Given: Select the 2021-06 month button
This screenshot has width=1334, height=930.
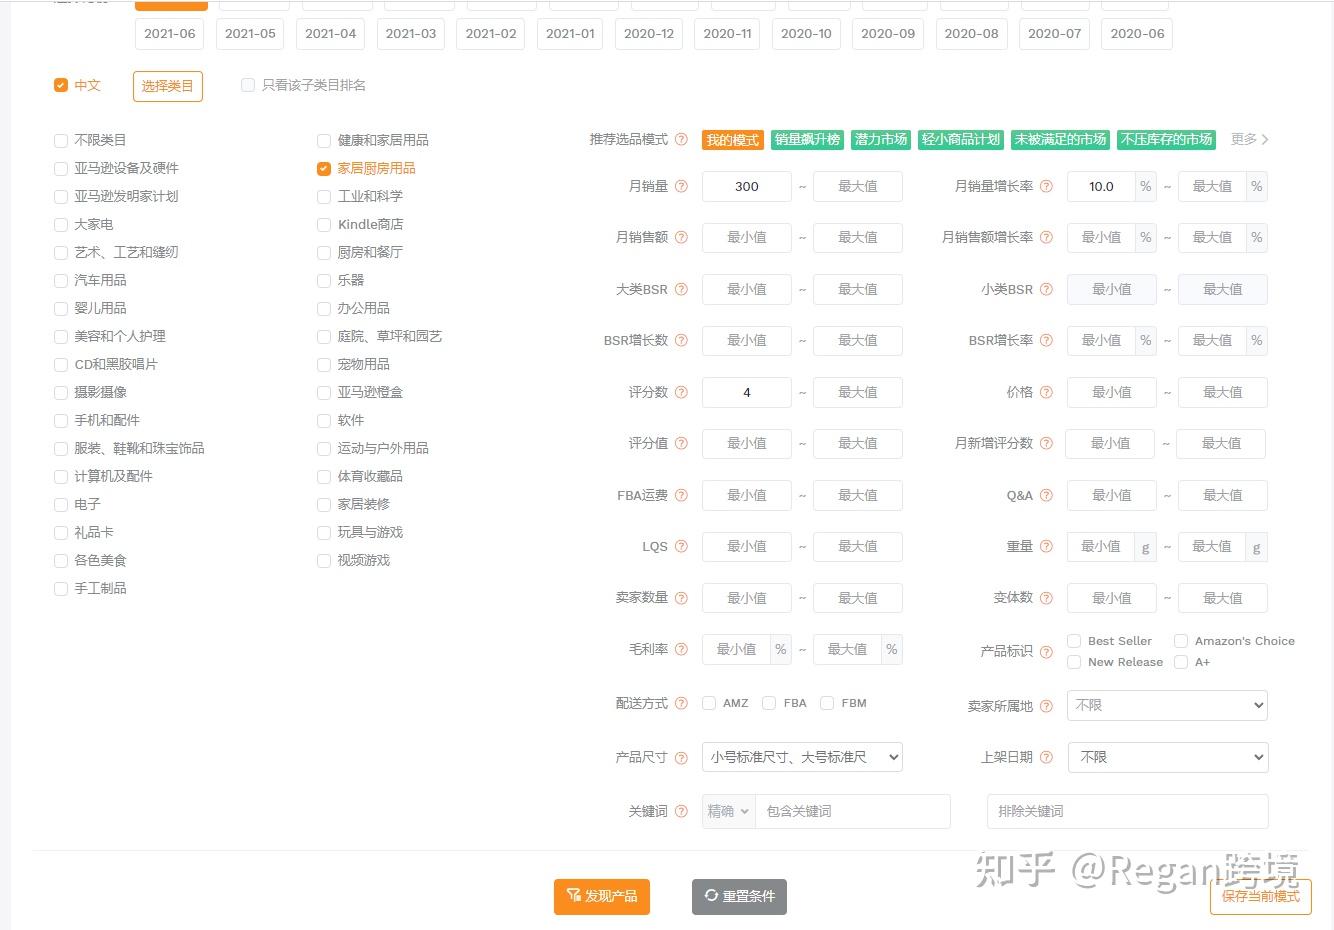Looking at the screenshot, I should [170, 33].
